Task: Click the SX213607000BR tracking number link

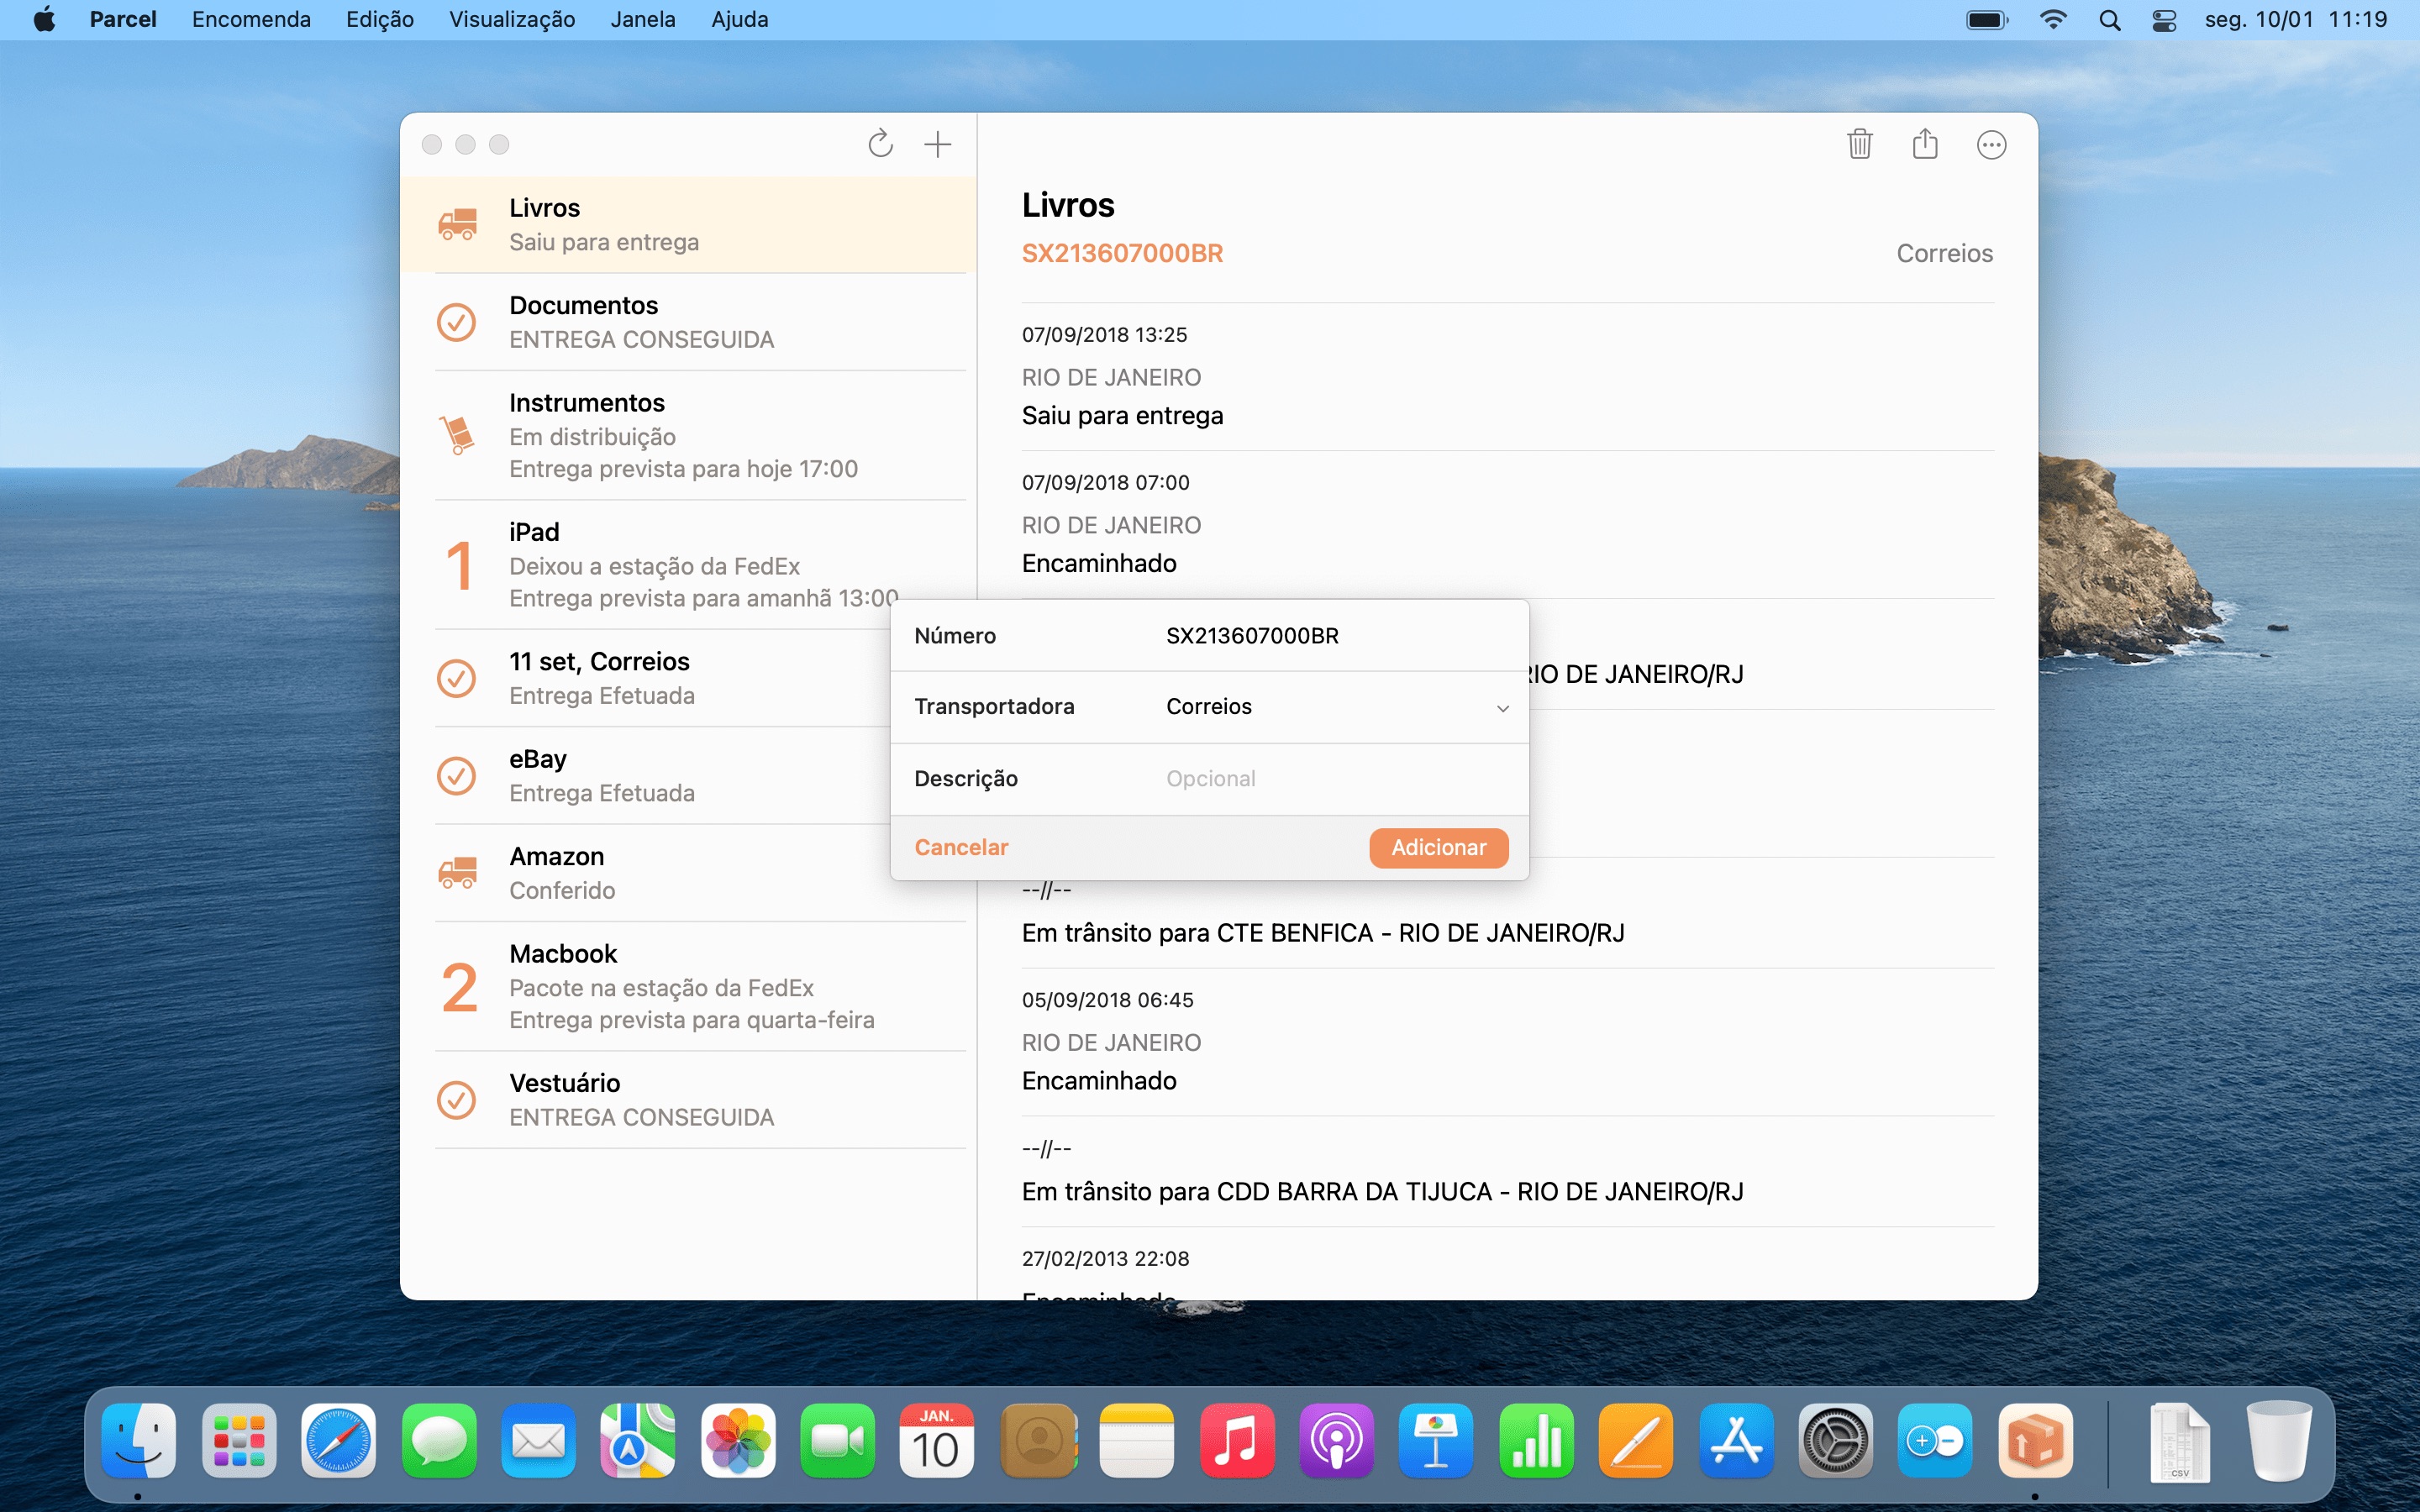Action: click(1122, 253)
